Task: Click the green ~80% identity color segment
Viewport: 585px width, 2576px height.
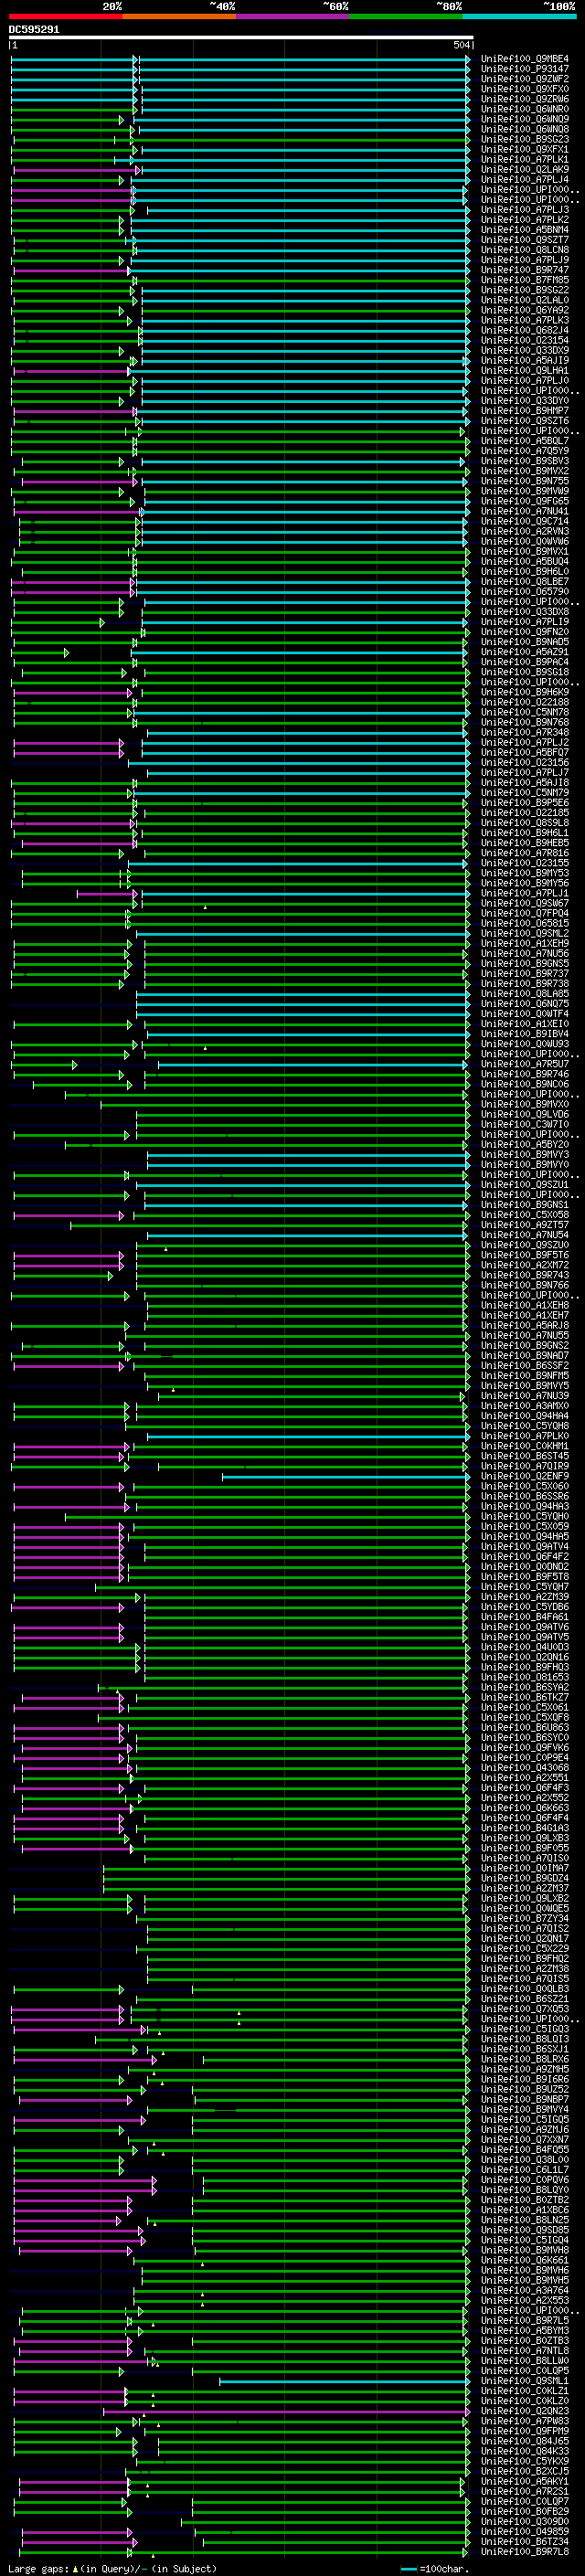Action: (x=406, y=16)
